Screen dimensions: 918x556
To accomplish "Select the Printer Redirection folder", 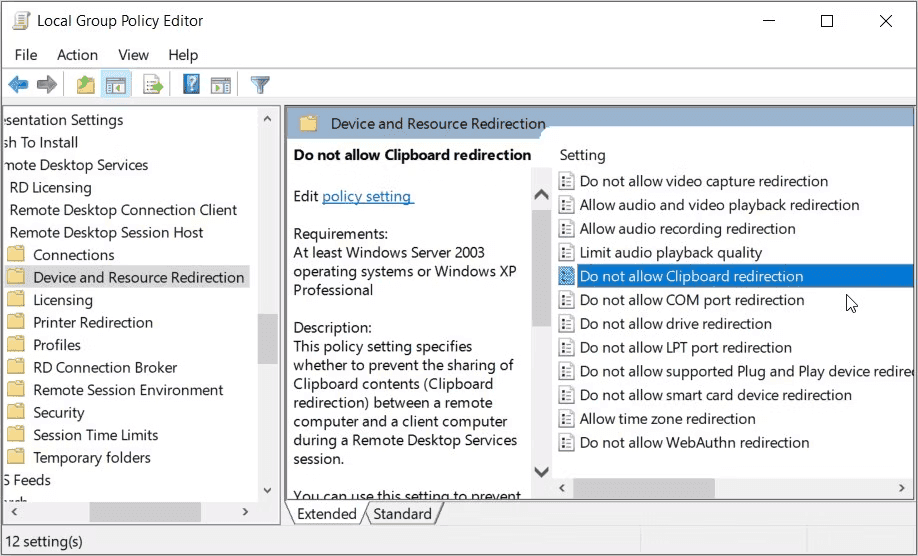I will (x=93, y=322).
